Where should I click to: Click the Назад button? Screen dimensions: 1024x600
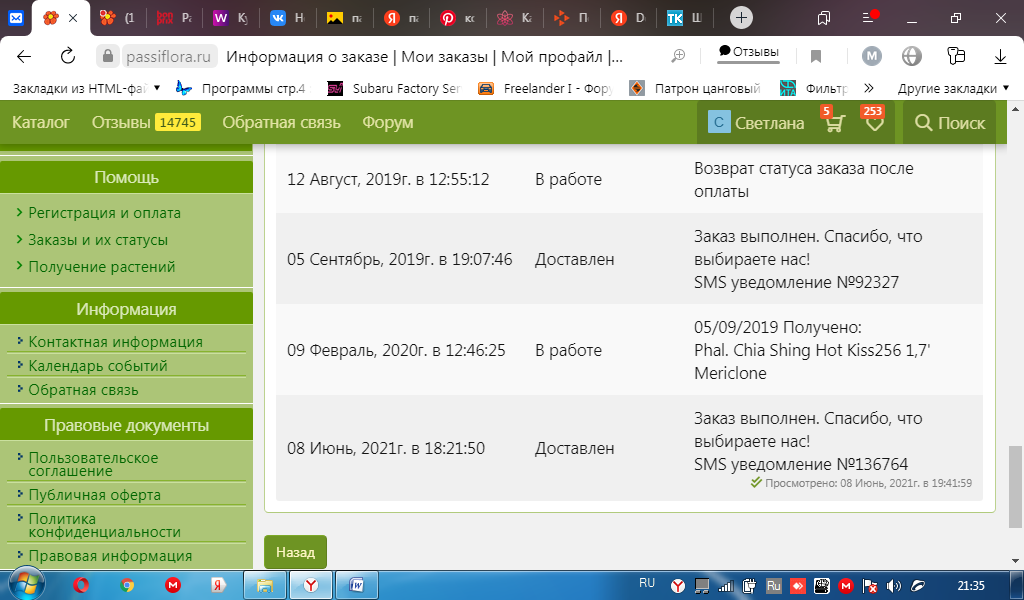pos(295,552)
